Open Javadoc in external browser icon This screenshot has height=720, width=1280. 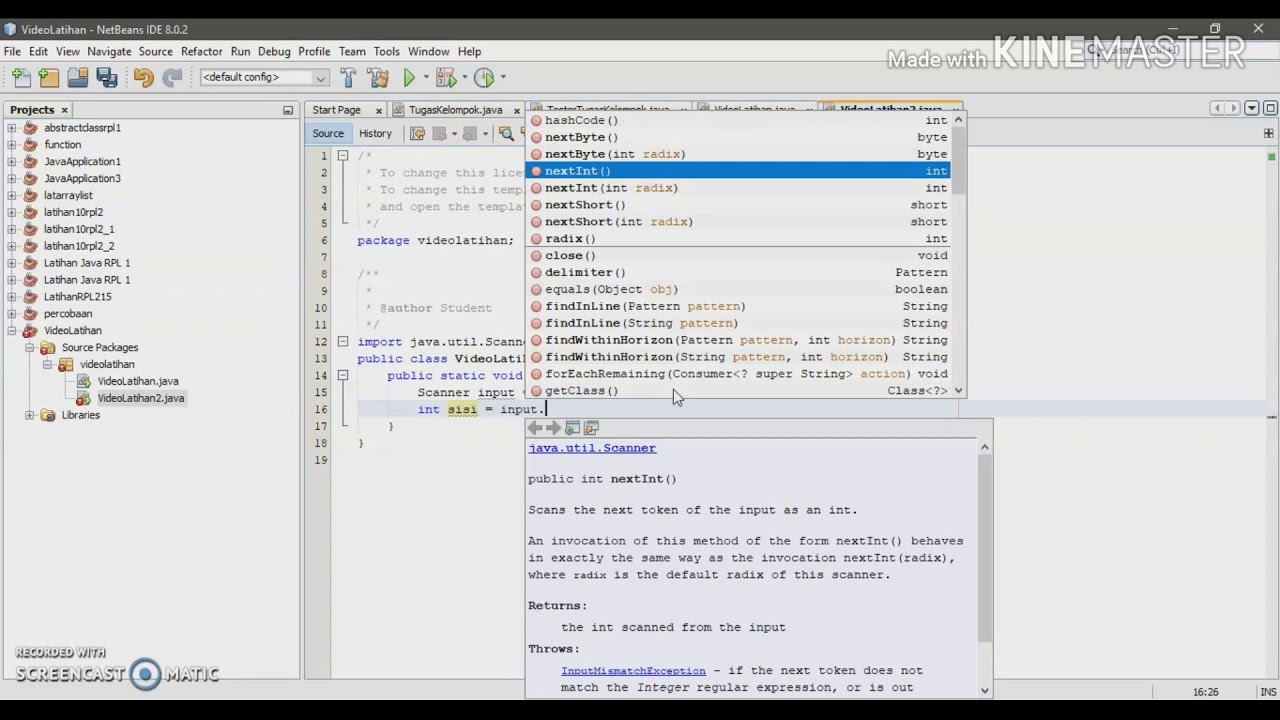tap(572, 428)
